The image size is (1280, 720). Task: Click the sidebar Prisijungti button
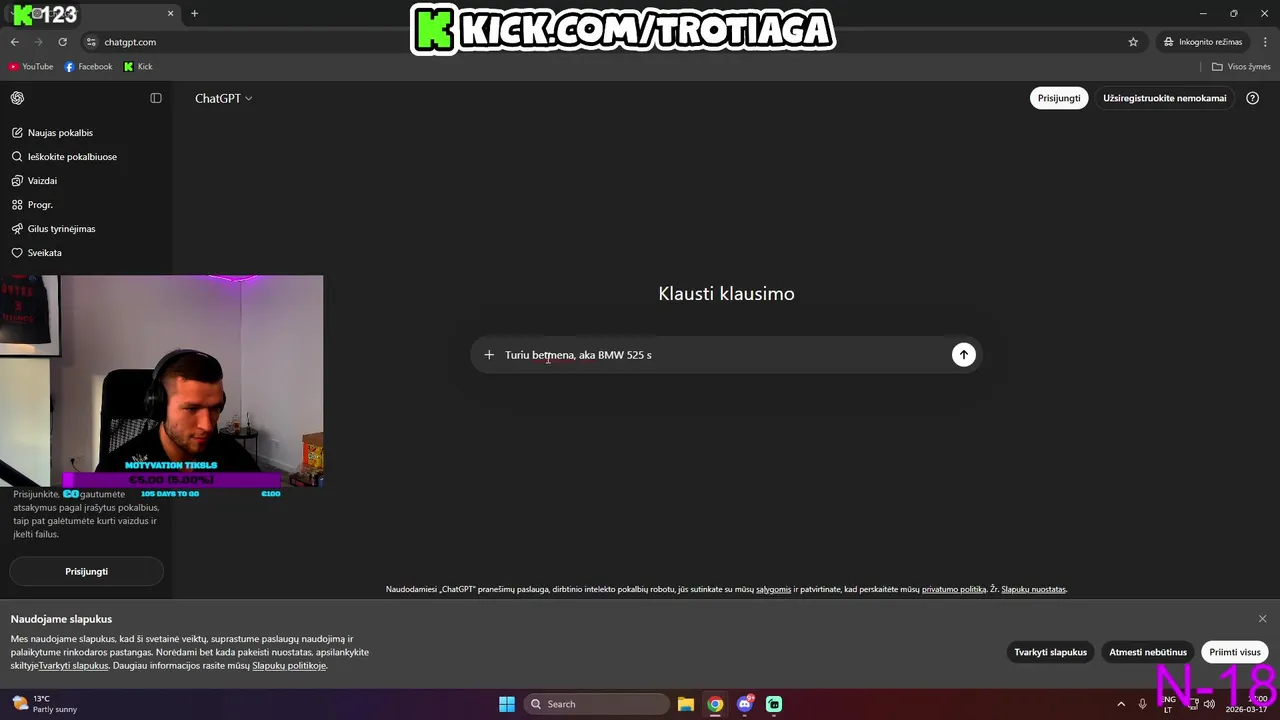click(x=86, y=571)
